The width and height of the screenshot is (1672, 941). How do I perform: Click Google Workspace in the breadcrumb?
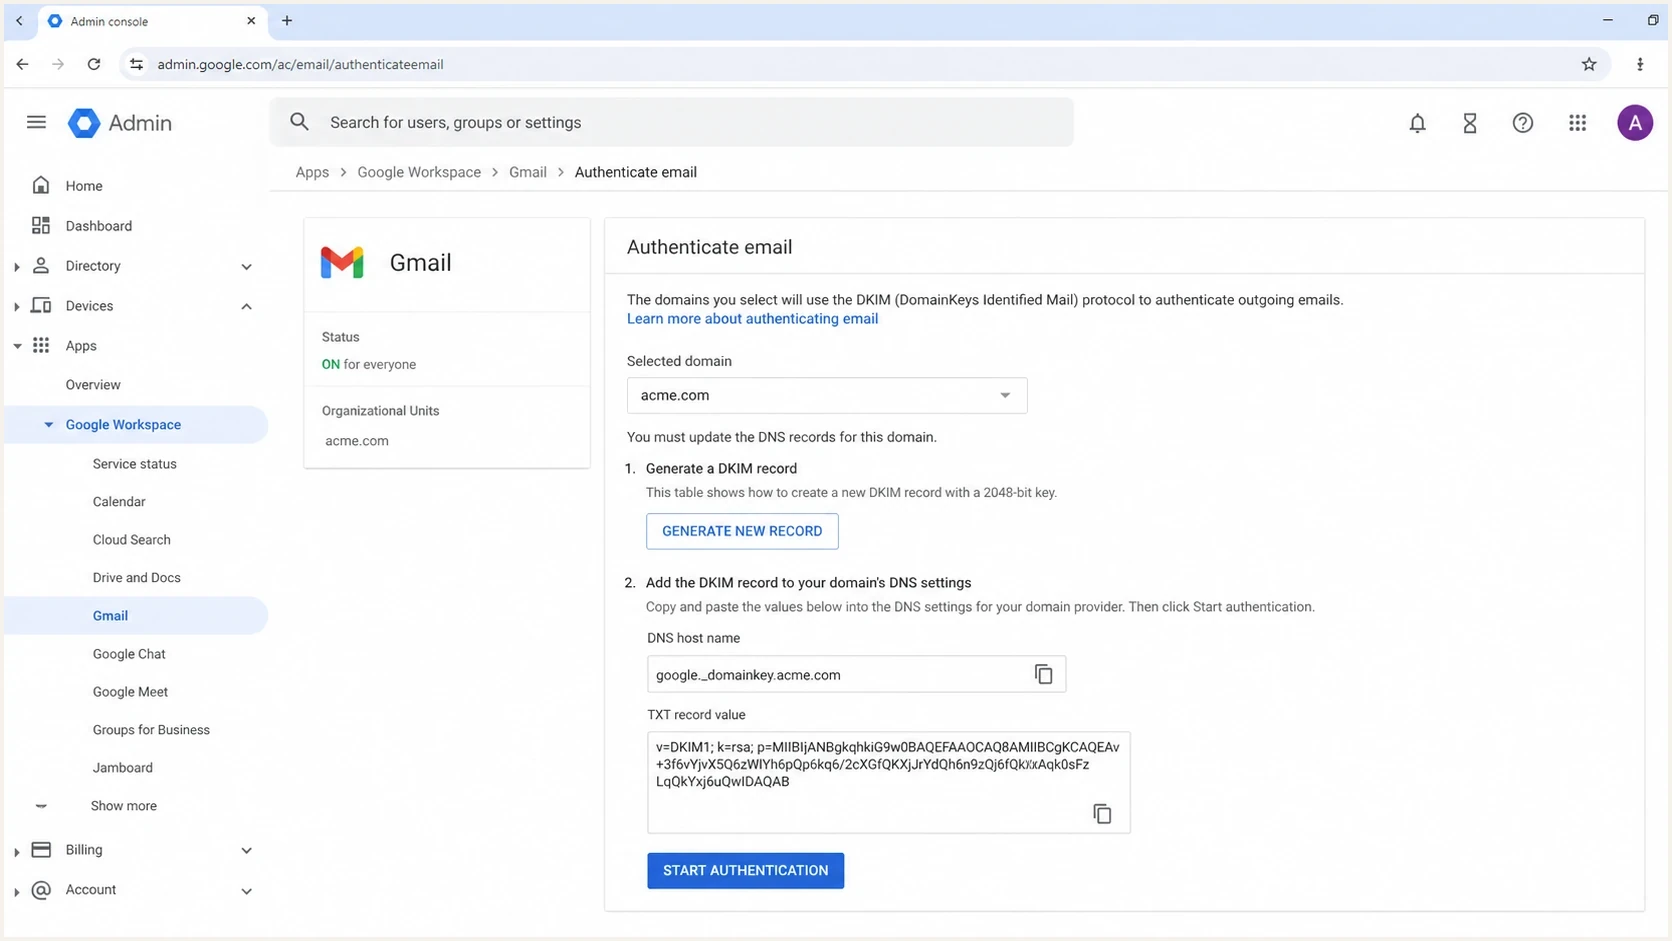click(419, 172)
